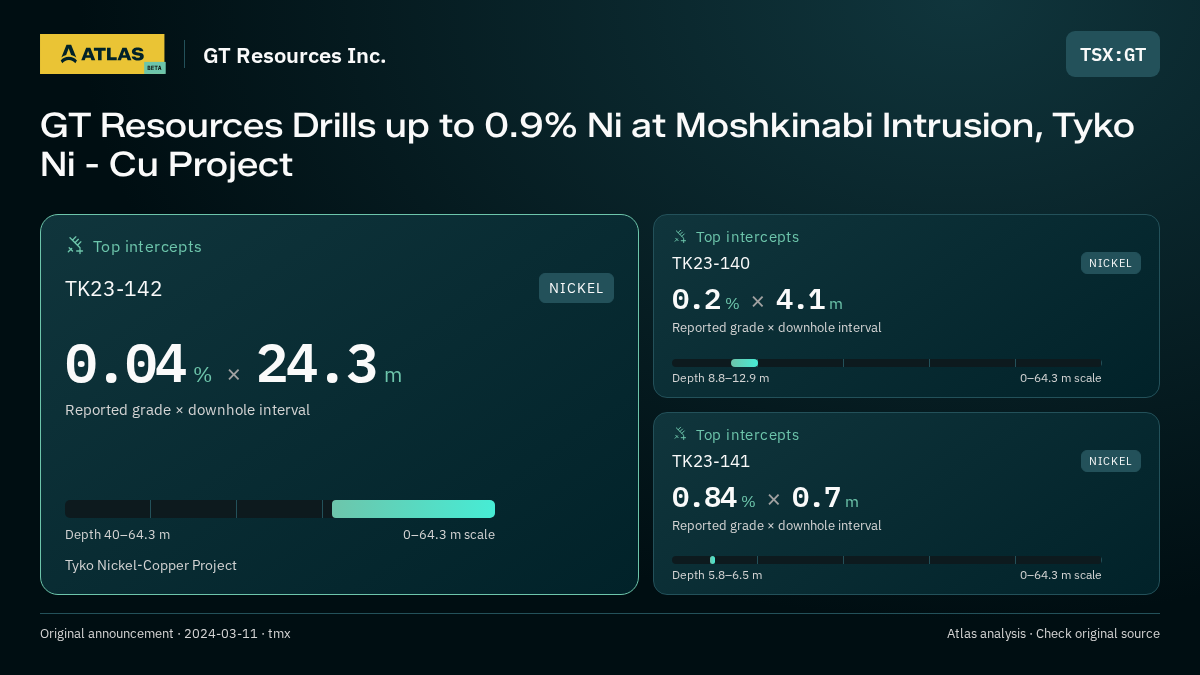Click the TK23-141 depth bar marker
The image size is (1200, 675).
(712, 560)
